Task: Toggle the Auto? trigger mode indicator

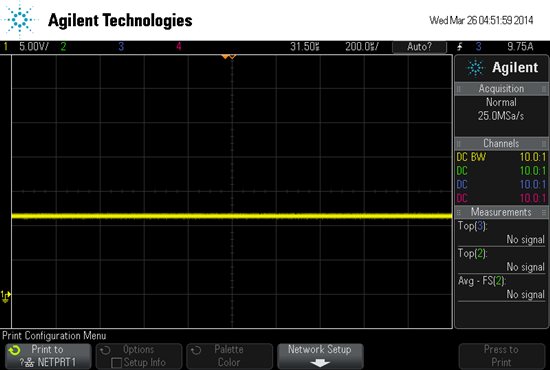Action: point(419,47)
